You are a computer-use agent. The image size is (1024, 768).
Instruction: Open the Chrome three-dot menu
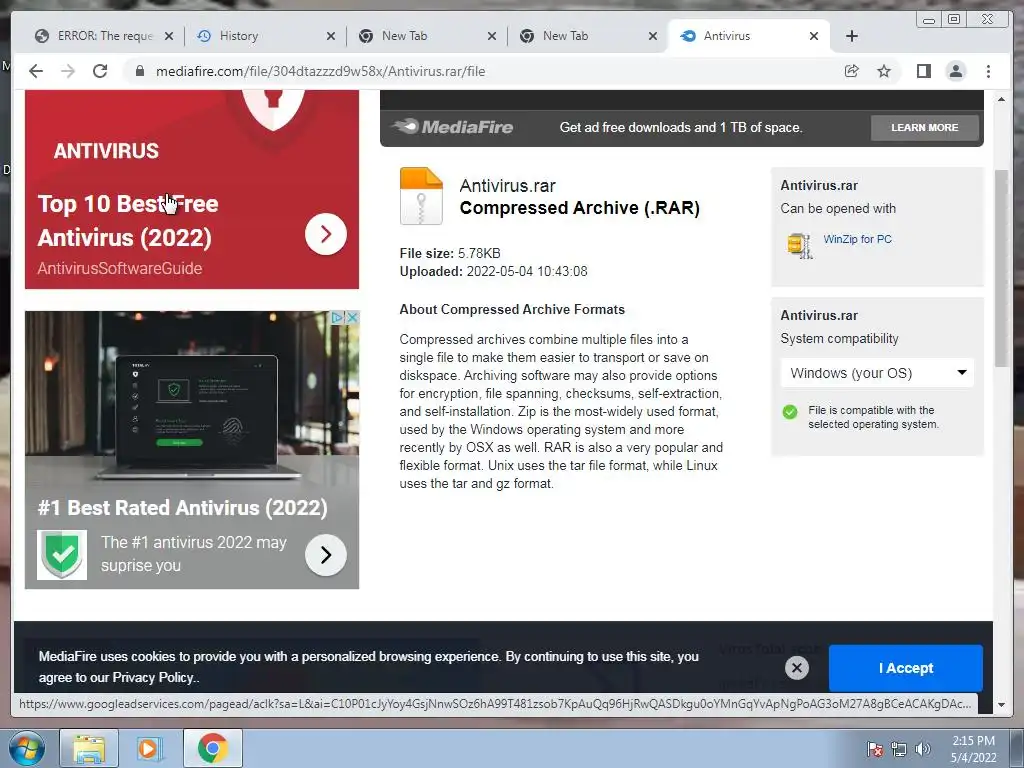click(988, 71)
